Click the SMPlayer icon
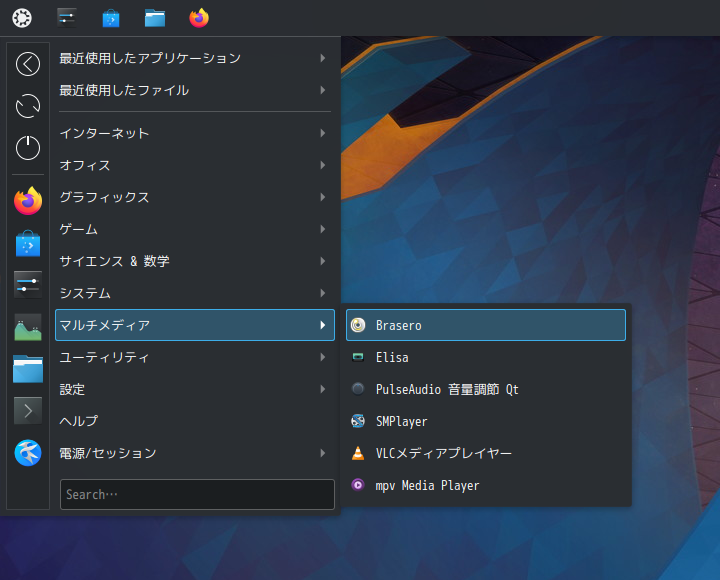720x580 pixels. point(358,421)
